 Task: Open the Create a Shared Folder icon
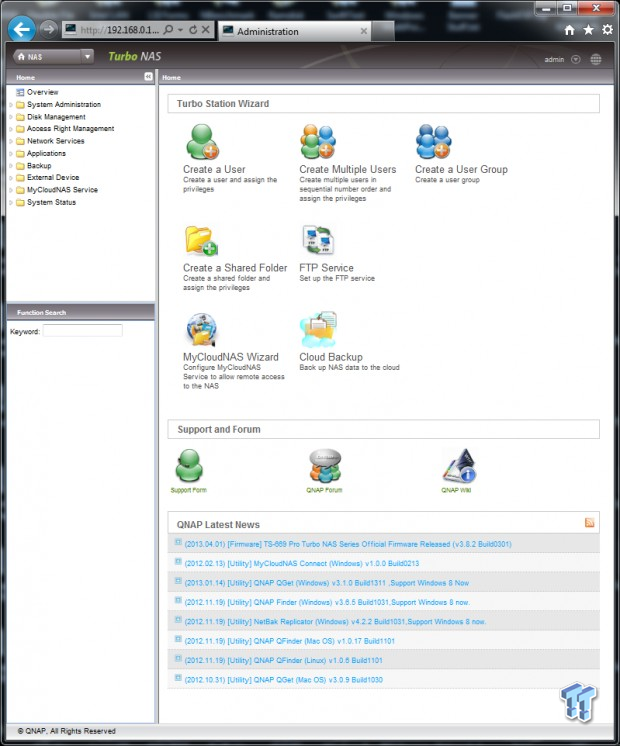pos(202,241)
